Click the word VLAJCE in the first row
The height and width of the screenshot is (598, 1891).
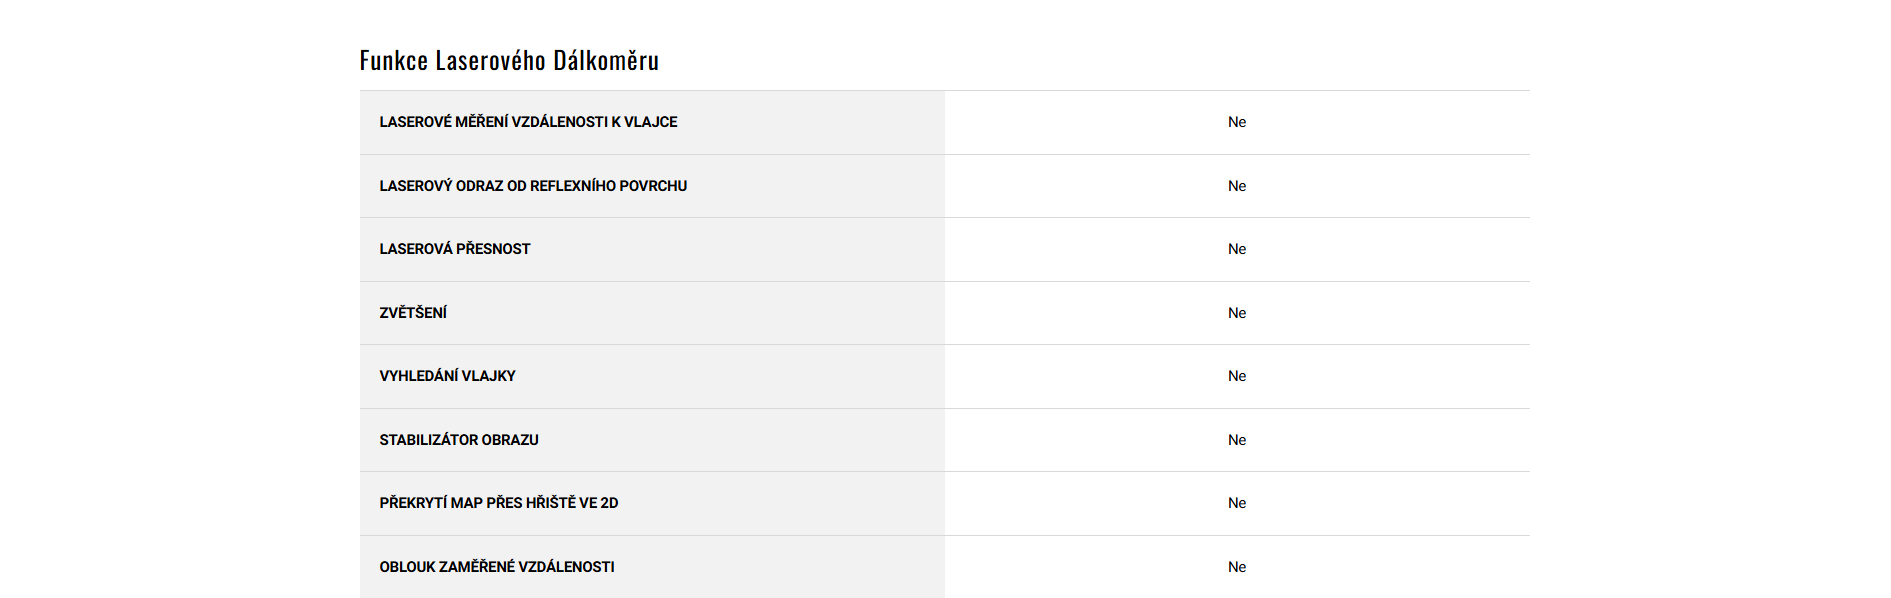(x=651, y=122)
